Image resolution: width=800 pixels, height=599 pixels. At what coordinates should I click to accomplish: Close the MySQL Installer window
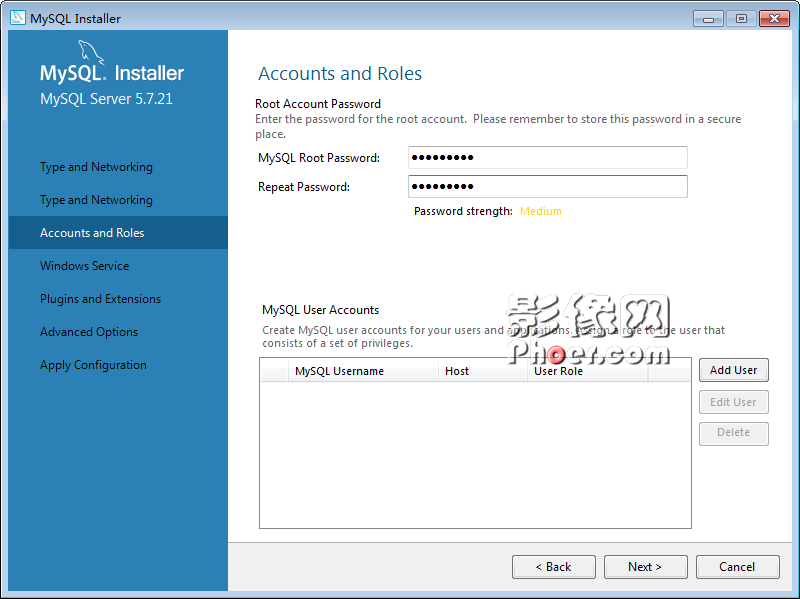click(774, 19)
